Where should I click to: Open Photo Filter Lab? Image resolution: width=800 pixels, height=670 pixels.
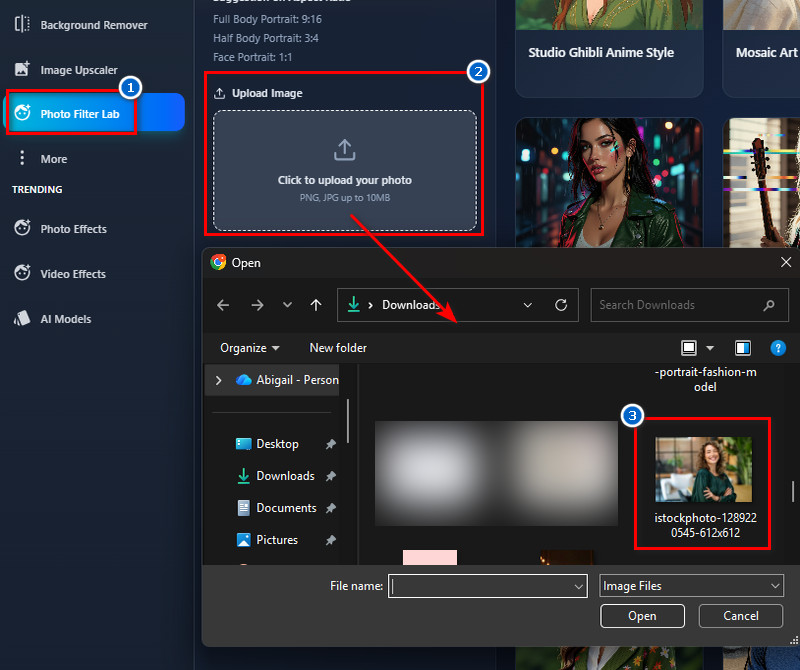pos(79,114)
